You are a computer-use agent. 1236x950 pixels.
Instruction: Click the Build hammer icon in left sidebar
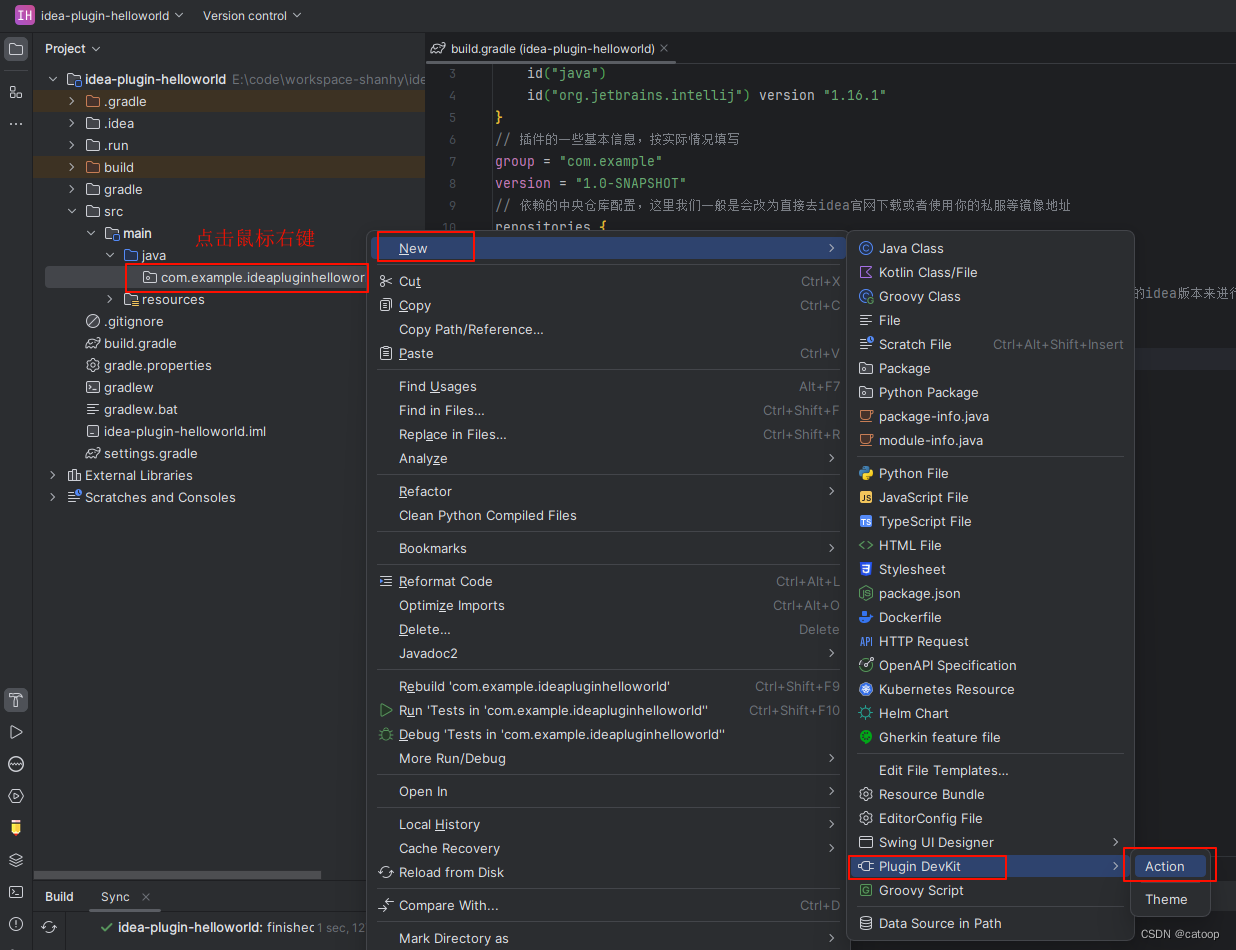pyautogui.click(x=16, y=699)
